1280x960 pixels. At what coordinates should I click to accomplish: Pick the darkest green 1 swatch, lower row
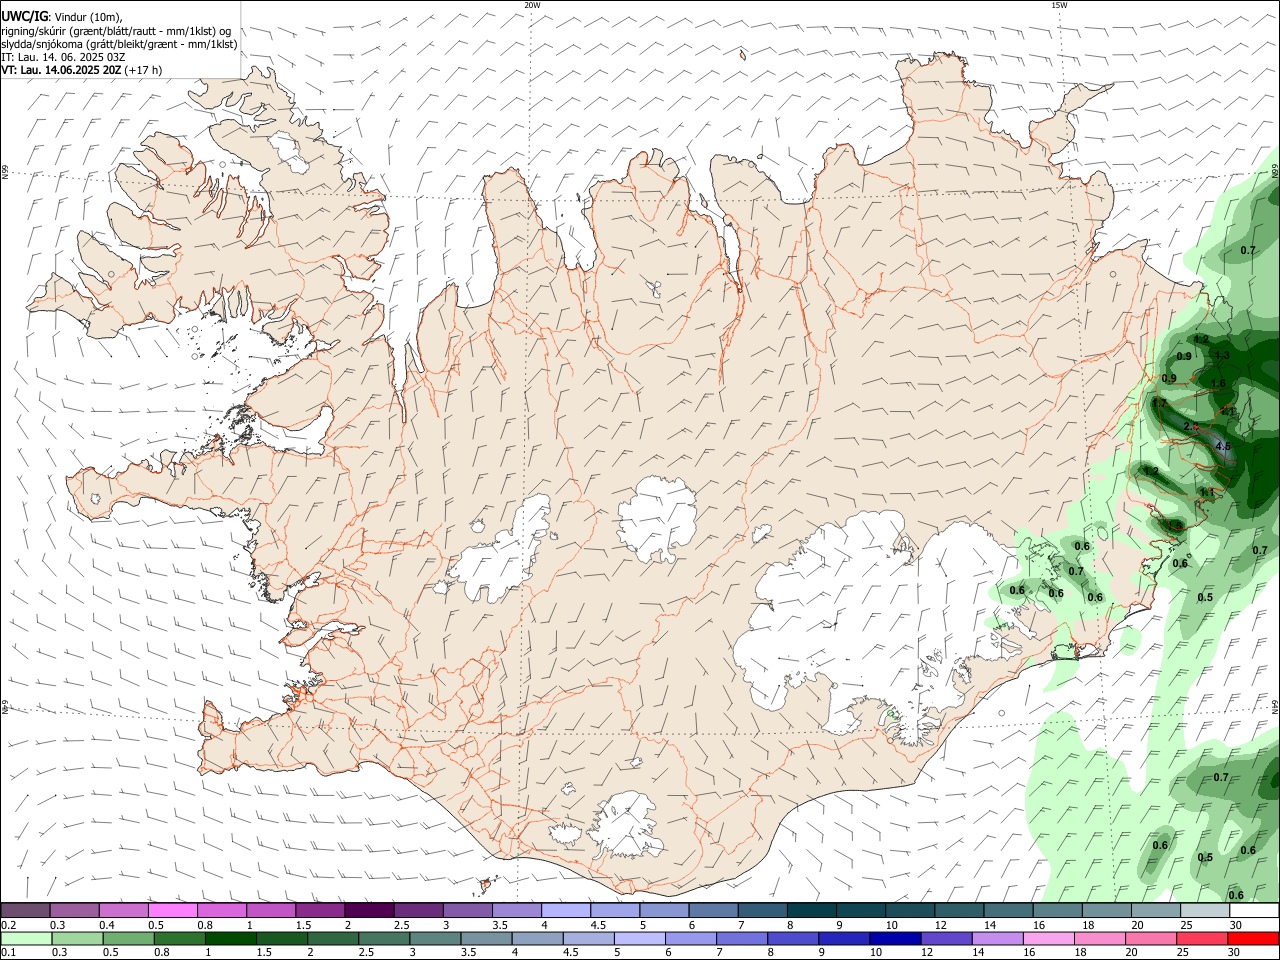233,938
